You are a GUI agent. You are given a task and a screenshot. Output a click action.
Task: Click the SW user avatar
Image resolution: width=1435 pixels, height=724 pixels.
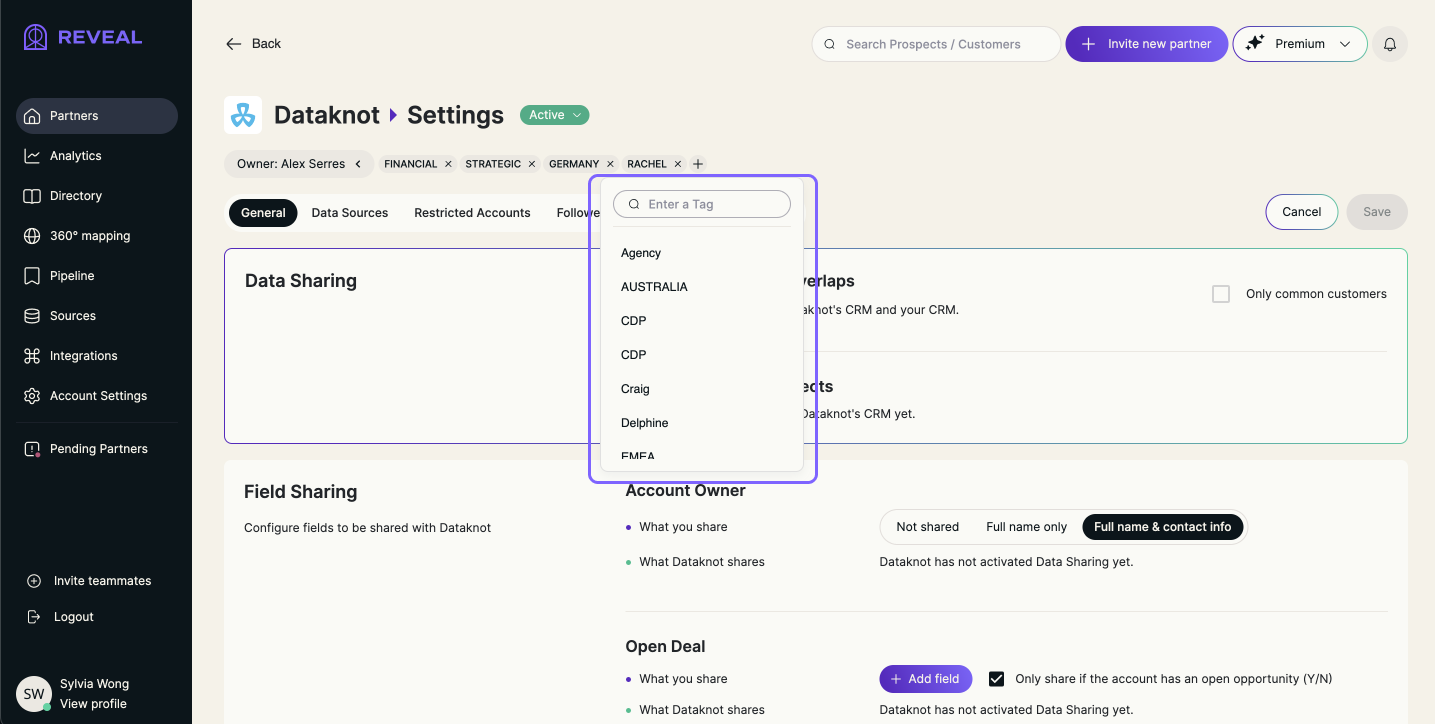coord(34,694)
